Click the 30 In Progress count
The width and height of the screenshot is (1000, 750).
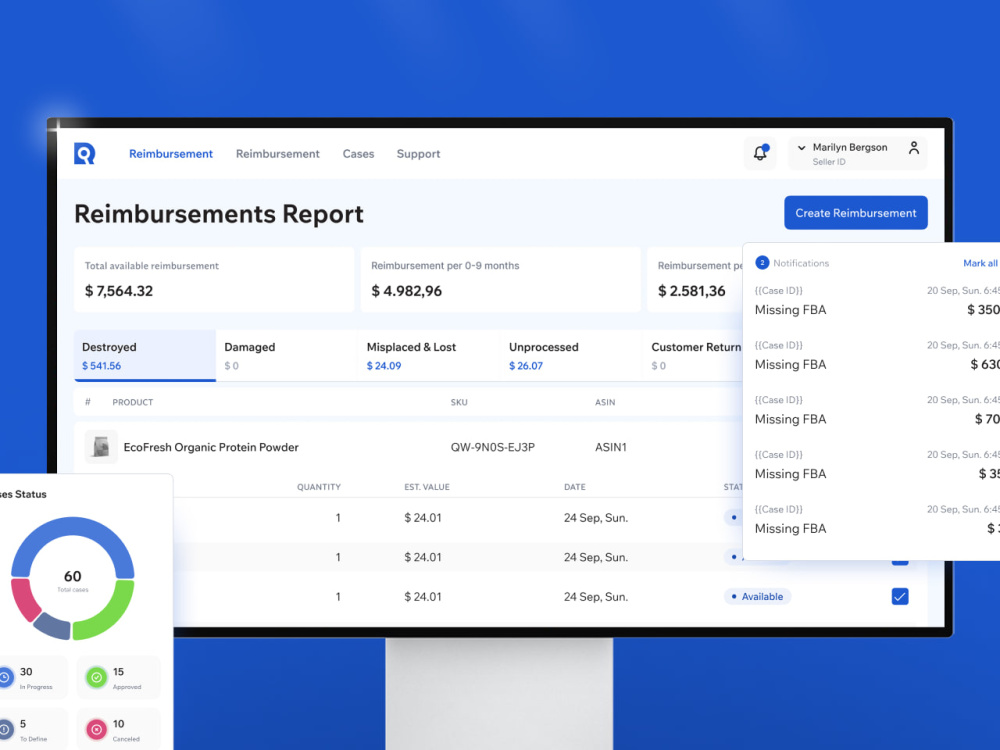26,672
